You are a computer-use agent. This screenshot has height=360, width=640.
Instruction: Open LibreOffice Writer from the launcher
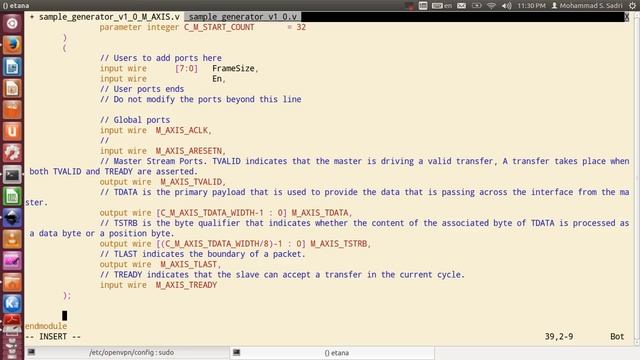point(12,67)
